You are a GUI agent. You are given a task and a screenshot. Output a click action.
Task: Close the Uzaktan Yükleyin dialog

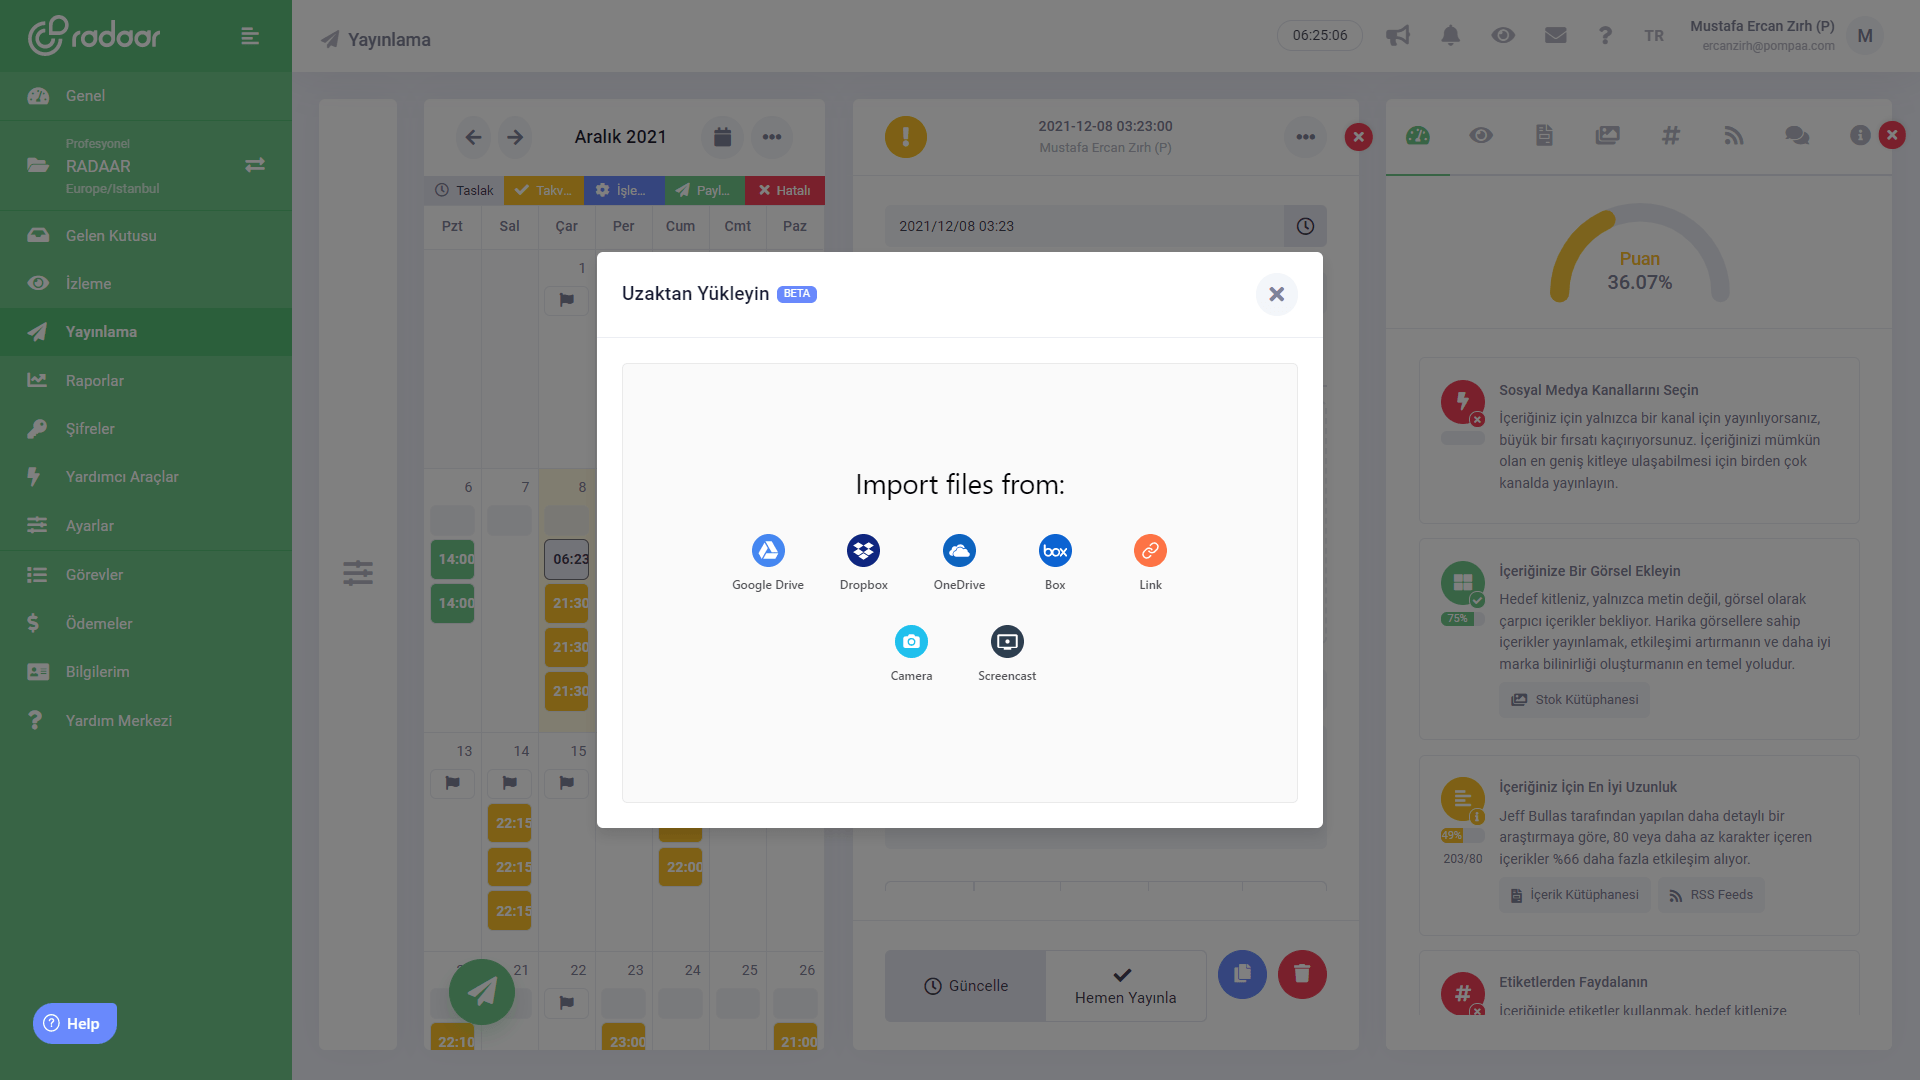1276,294
